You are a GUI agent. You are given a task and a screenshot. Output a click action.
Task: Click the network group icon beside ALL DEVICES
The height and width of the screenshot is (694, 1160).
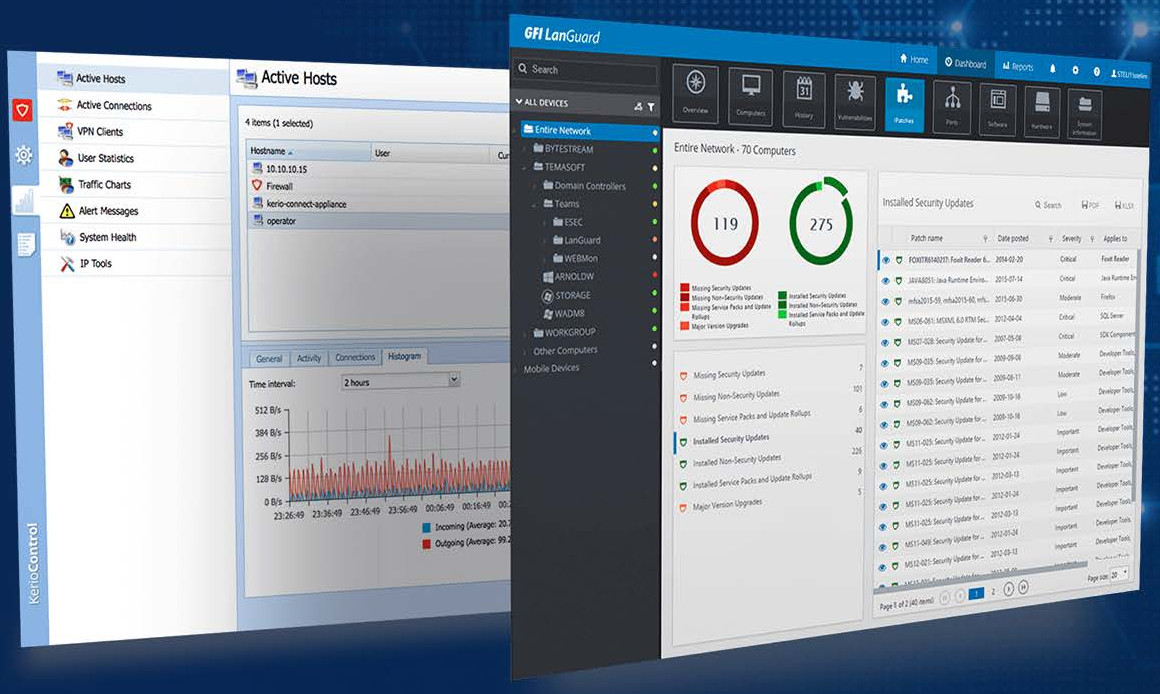638,107
